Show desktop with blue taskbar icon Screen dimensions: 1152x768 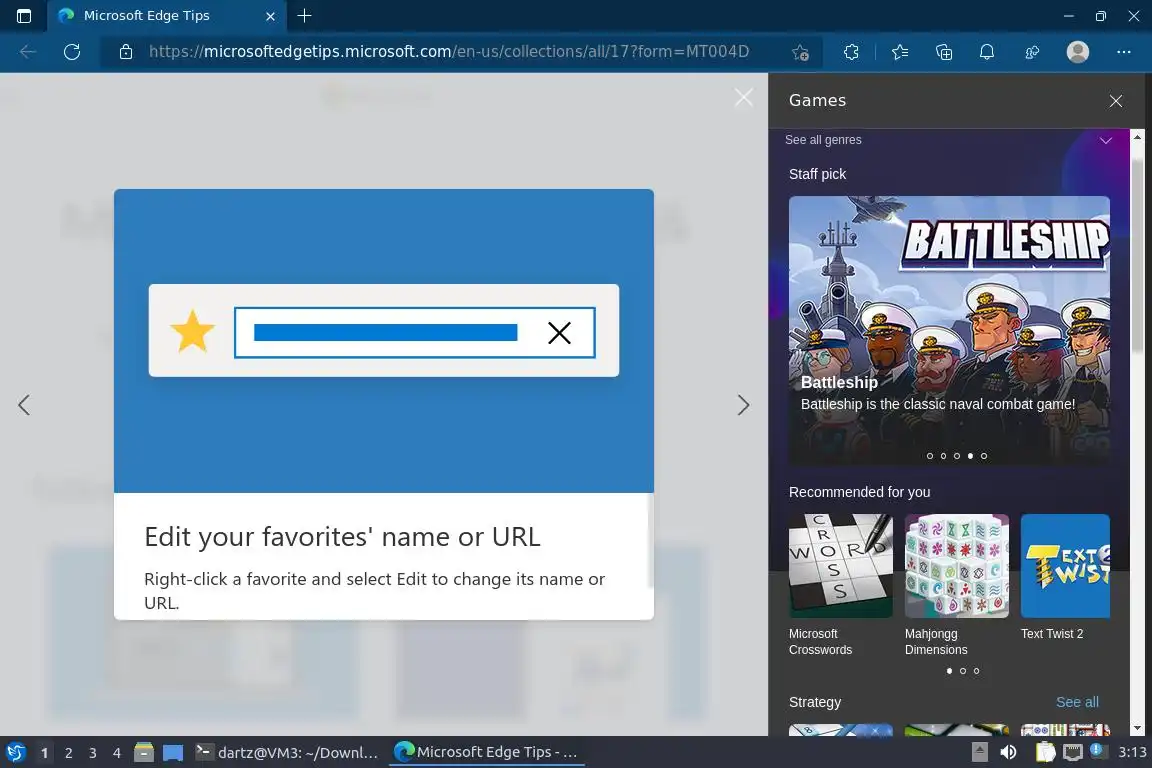click(x=173, y=753)
